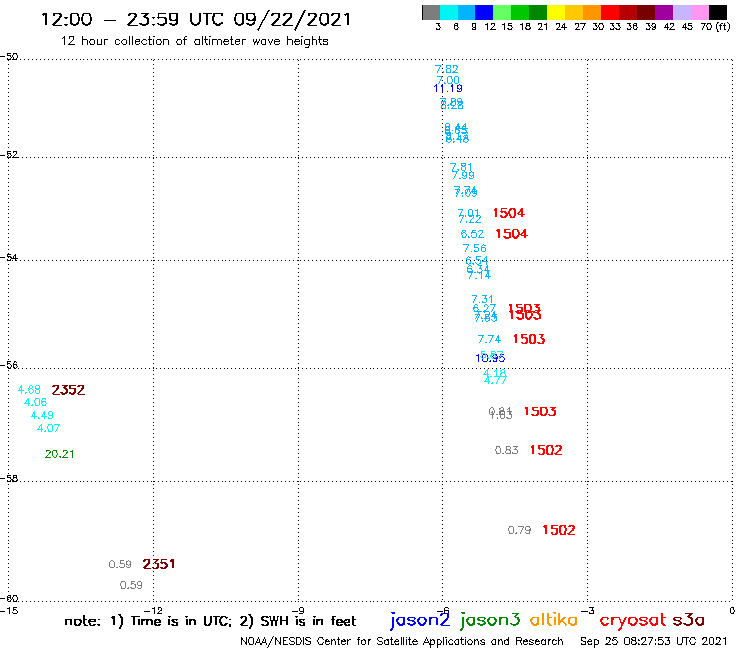Click the red 1504 time beside 7.01
Image resolution: width=740 pixels, height=650 pixels.
click(509, 213)
